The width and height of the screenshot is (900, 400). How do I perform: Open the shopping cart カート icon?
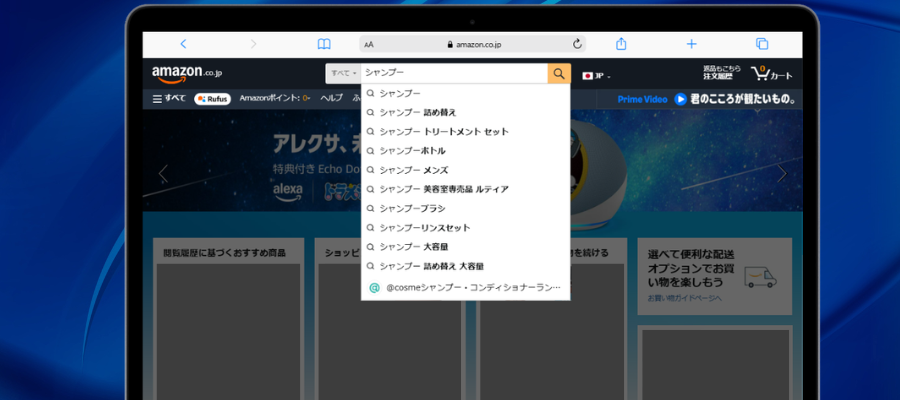[x=771, y=73]
